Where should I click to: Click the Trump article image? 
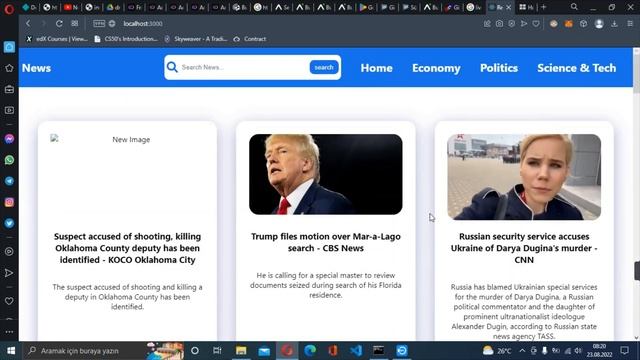click(x=325, y=174)
